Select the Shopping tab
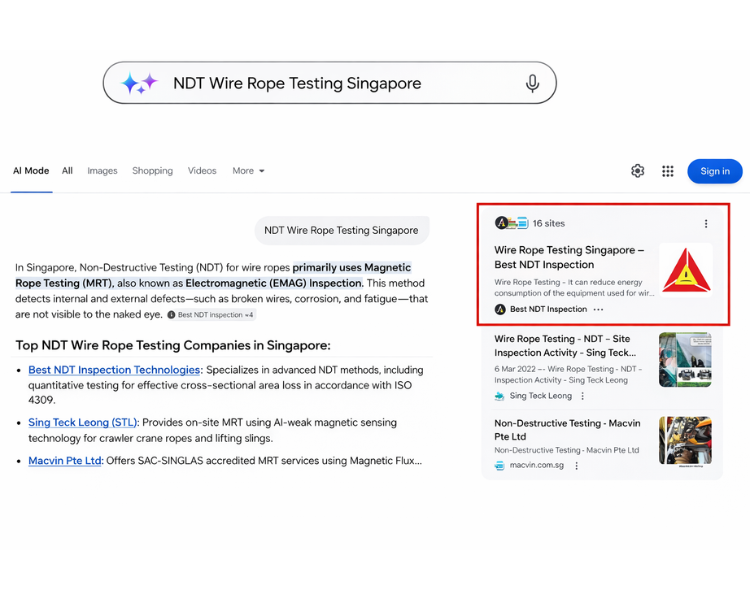This screenshot has width=750, height=600. click(152, 171)
